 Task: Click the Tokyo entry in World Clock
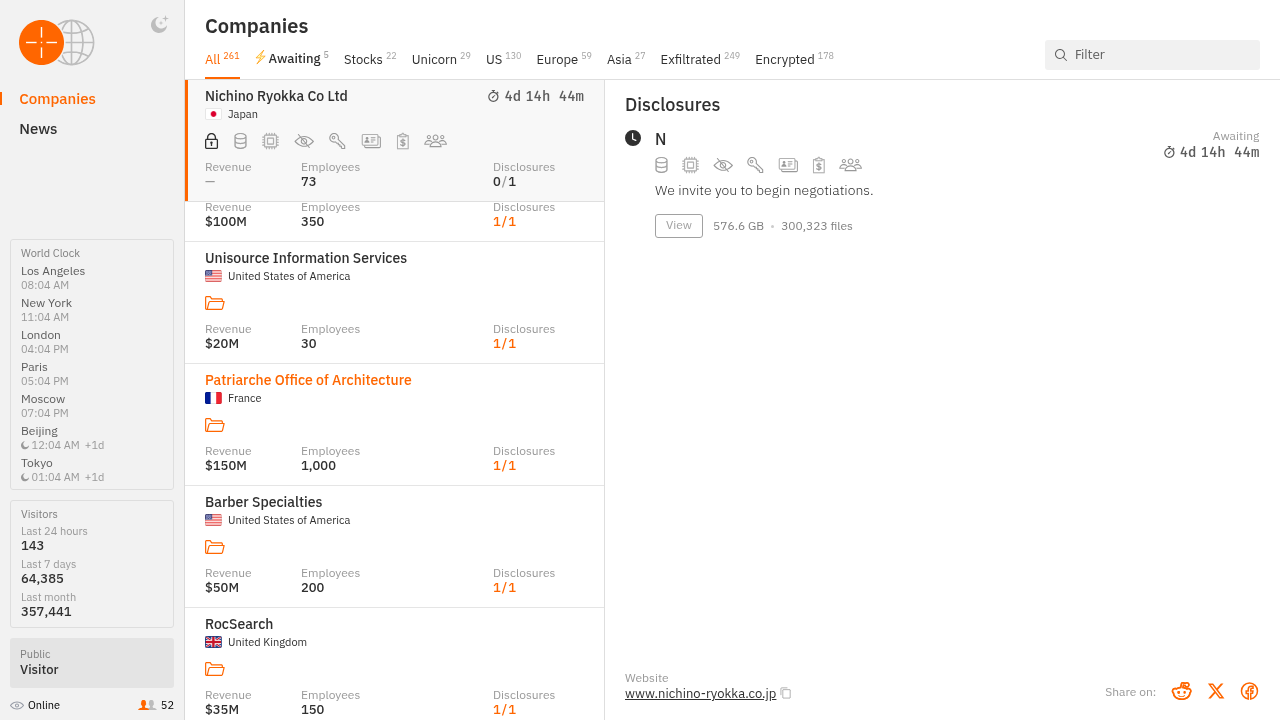click(63, 470)
